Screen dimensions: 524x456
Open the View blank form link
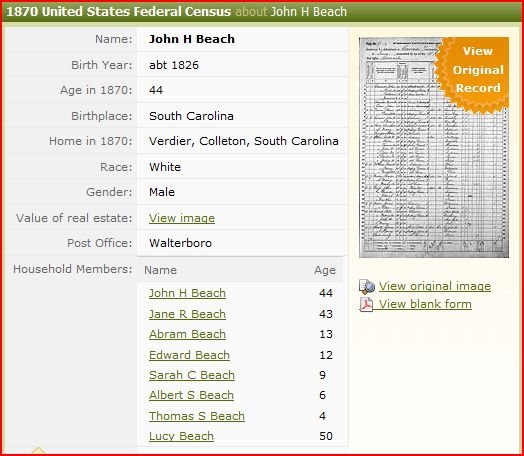(425, 304)
